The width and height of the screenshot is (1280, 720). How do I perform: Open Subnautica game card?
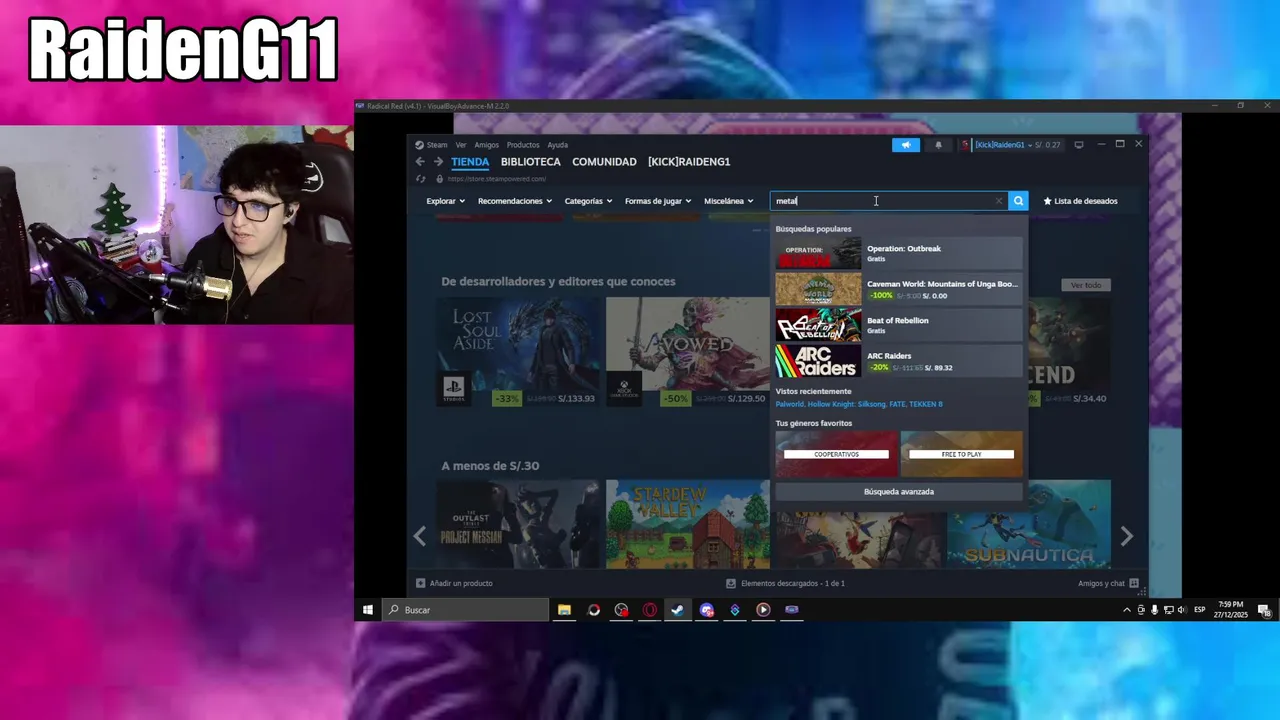point(1029,524)
